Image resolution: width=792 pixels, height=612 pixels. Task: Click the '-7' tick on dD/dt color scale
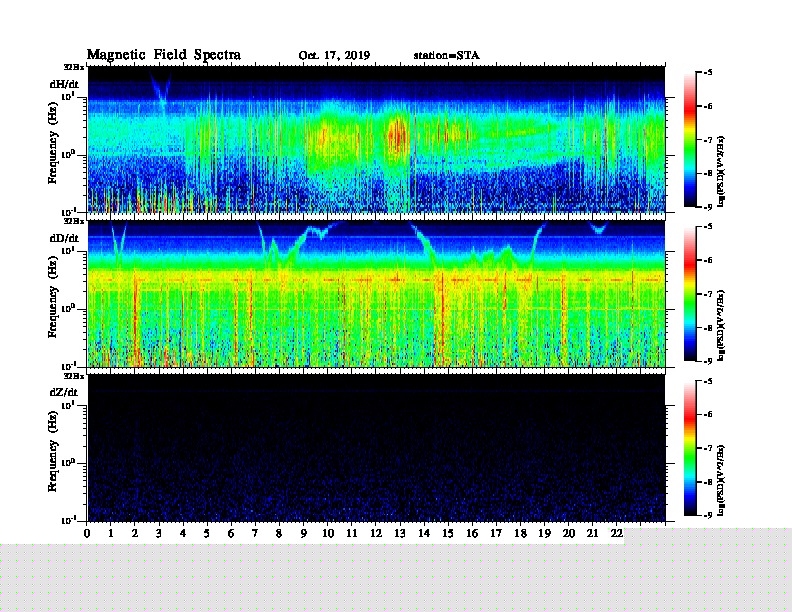coord(708,293)
